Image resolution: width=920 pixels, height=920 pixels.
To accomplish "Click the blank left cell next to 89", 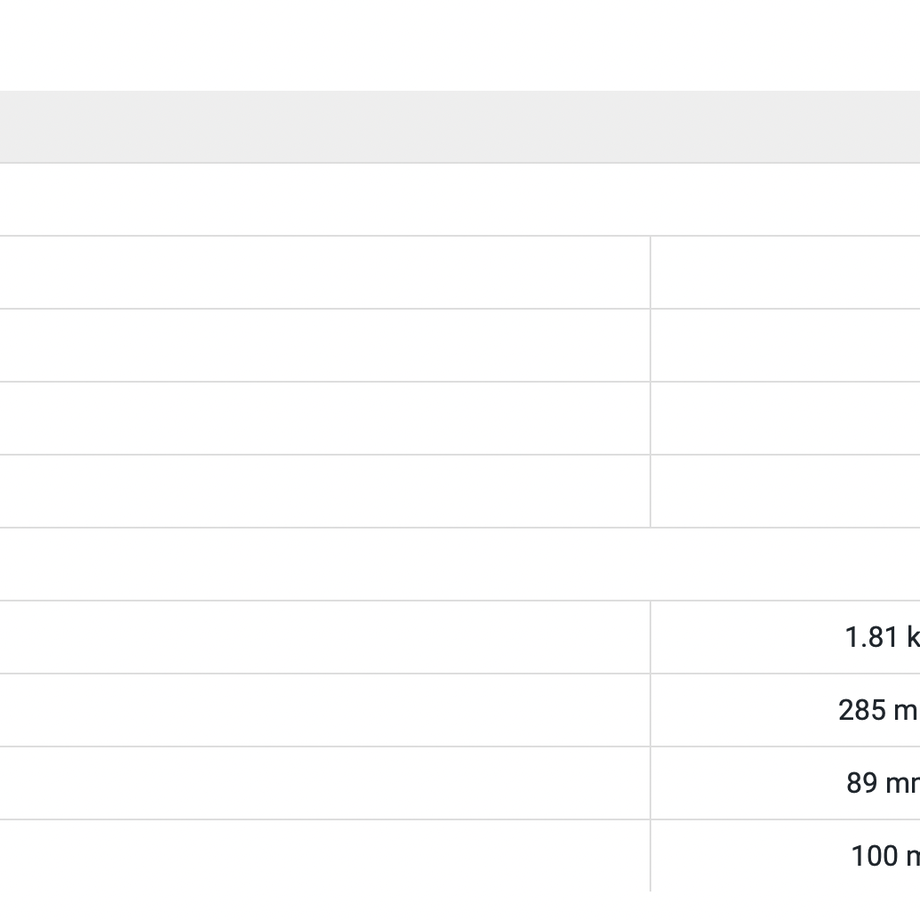I will point(325,783).
